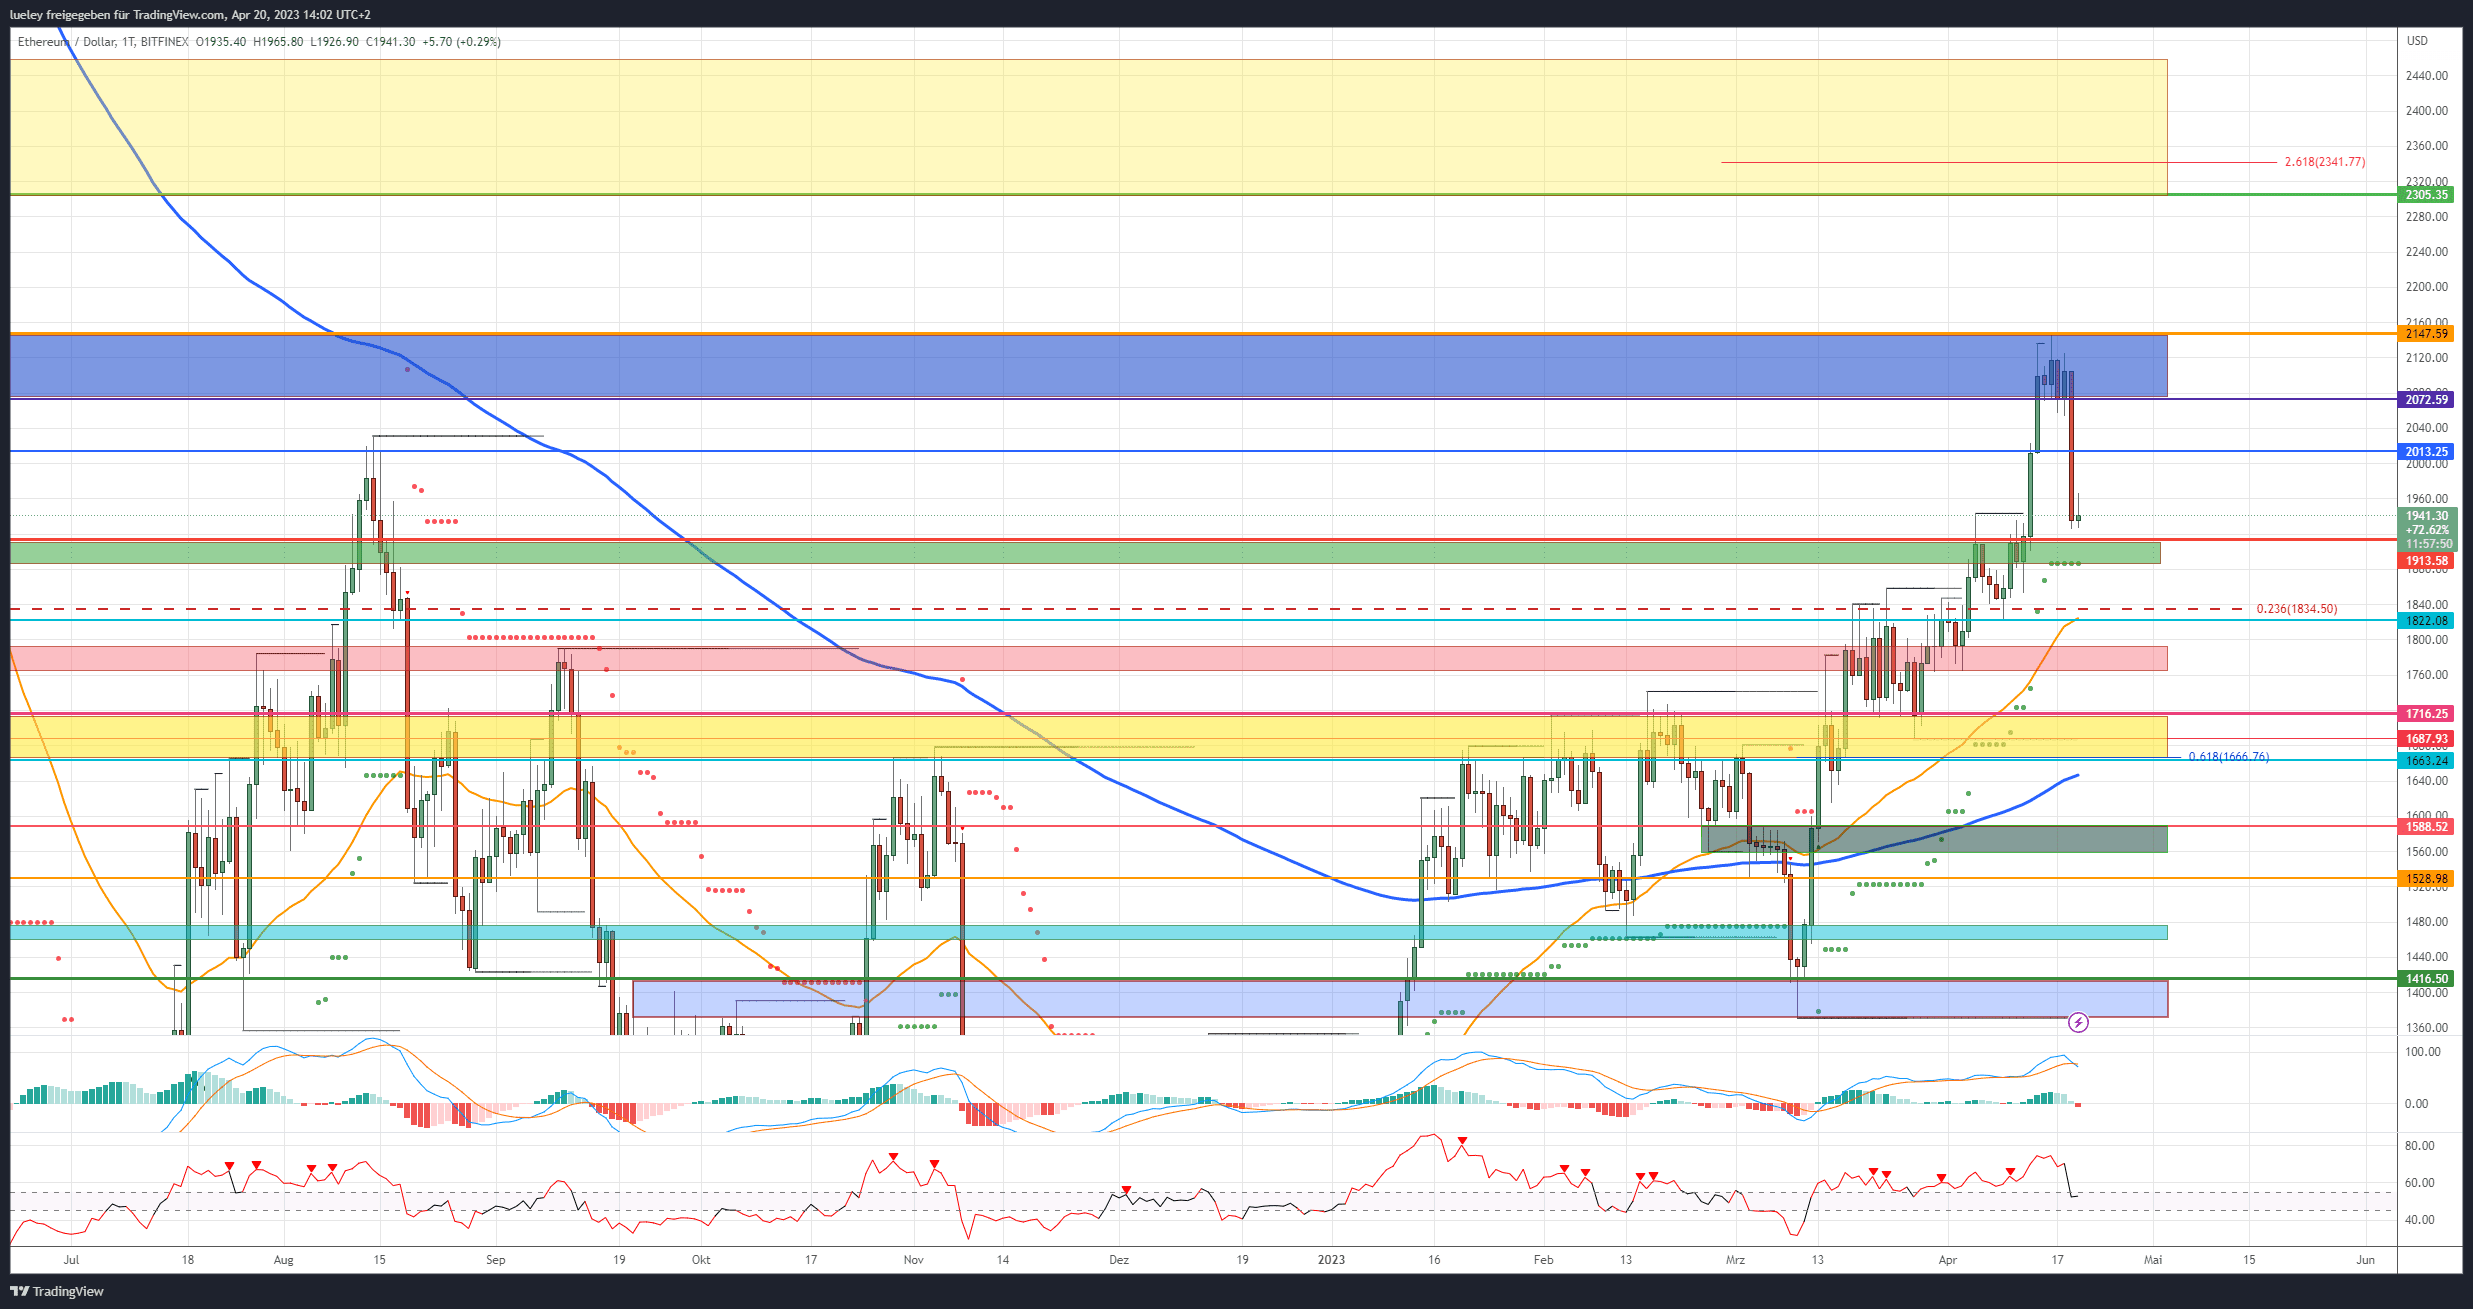2473x1309 pixels.
Task: Click the 2360.00 price axis label
Action: click(x=2427, y=146)
